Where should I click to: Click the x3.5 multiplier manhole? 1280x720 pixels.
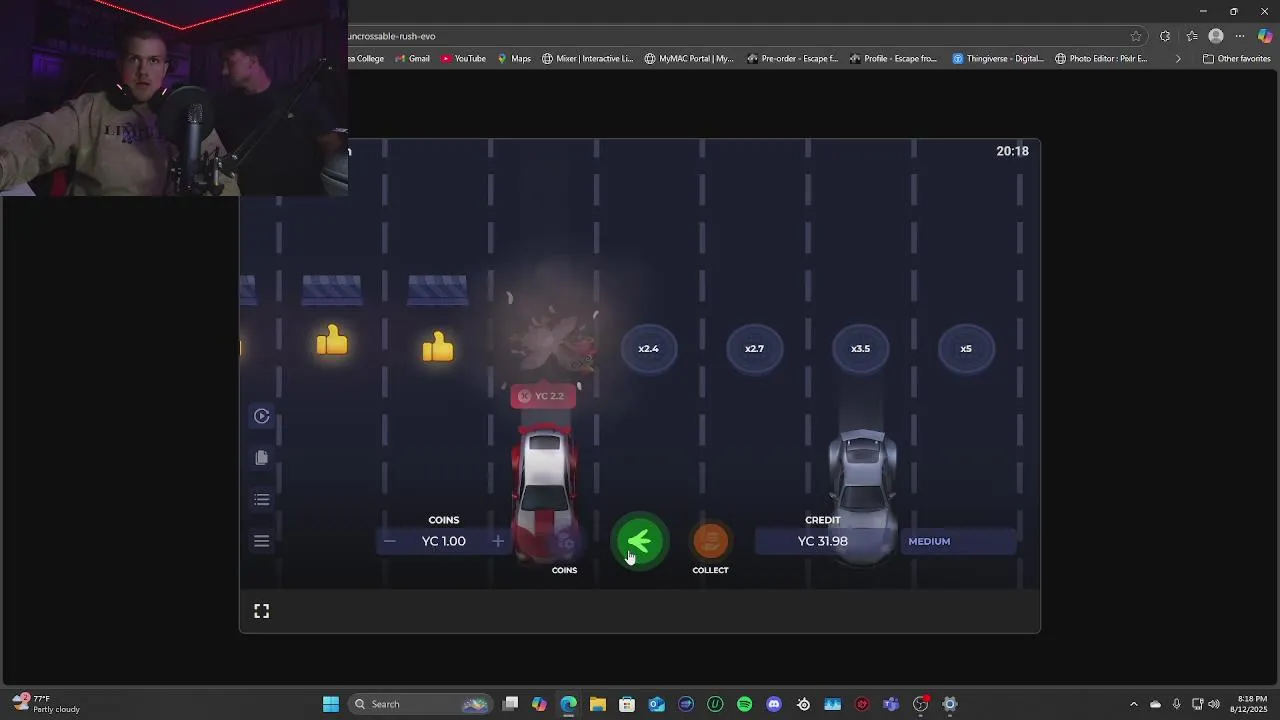(860, 349)
